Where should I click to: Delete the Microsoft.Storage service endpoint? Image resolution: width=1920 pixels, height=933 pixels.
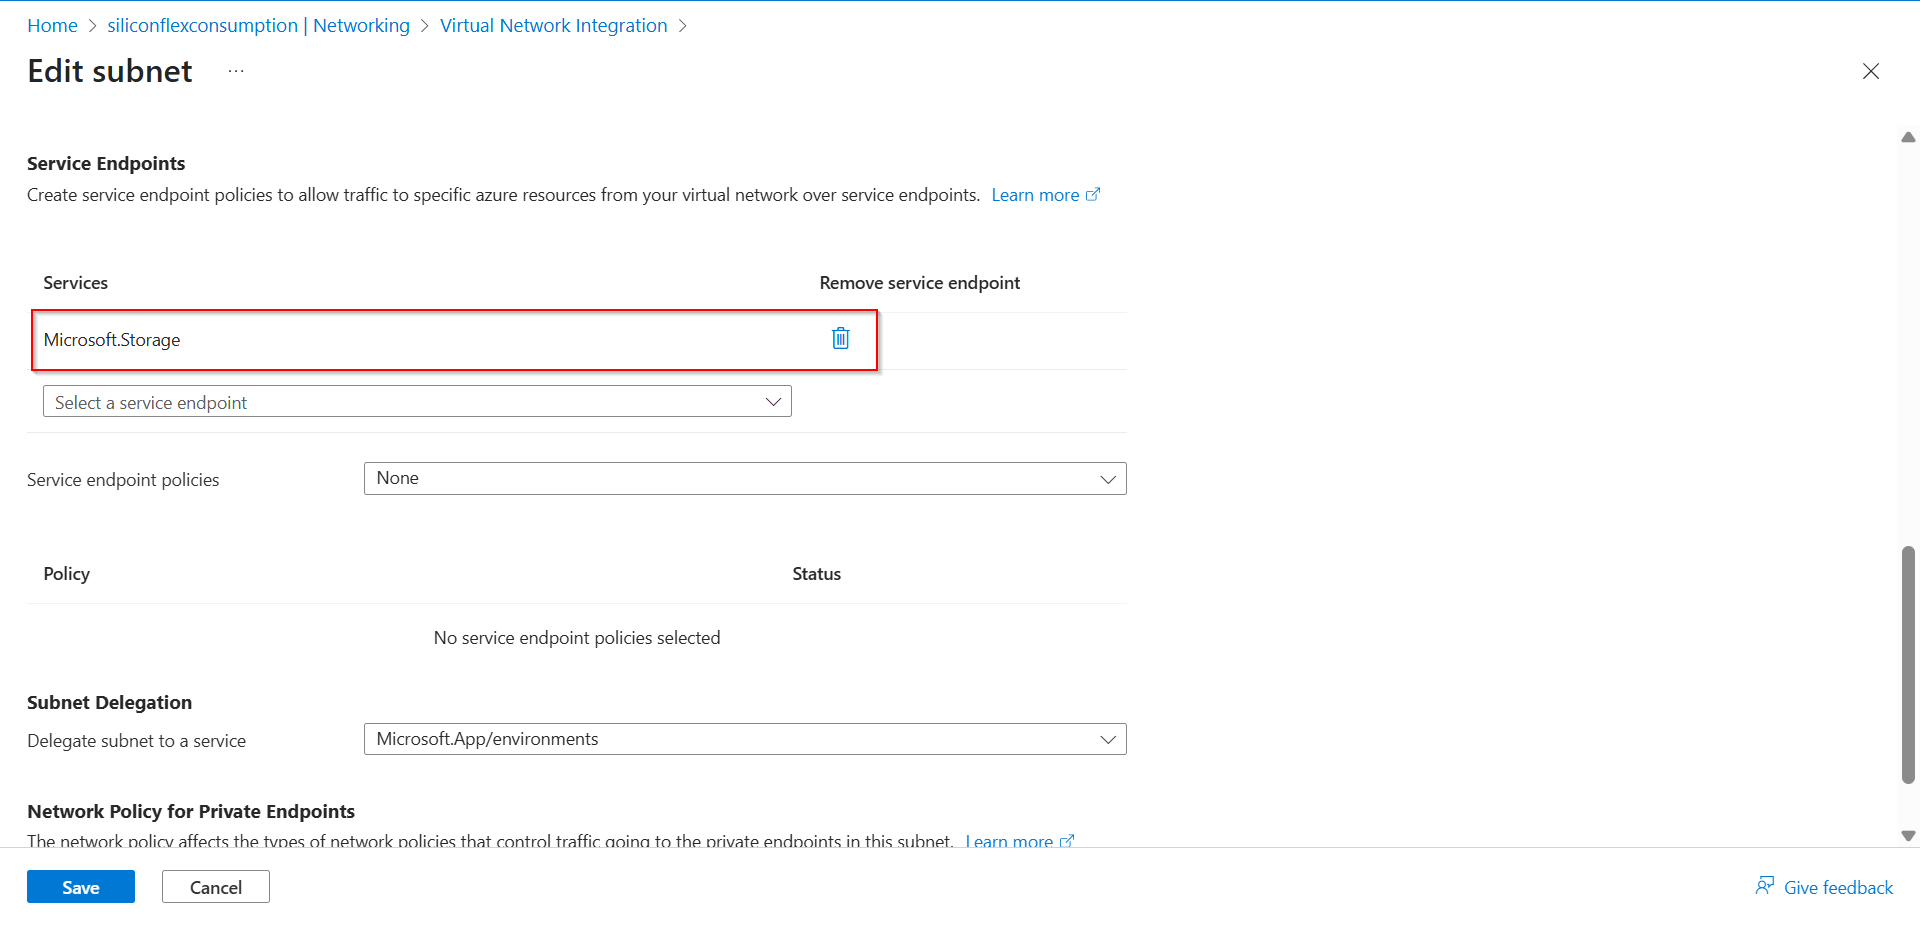click(x=840, y=338)
